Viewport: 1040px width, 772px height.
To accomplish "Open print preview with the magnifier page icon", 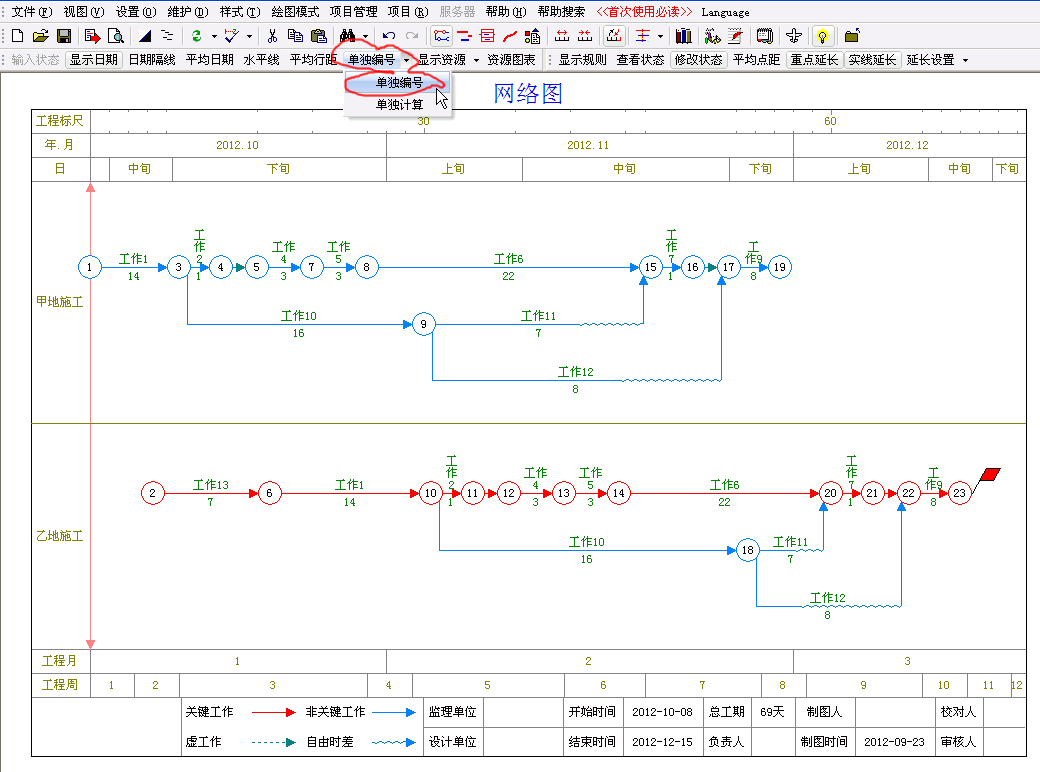I will click(115, 36).
